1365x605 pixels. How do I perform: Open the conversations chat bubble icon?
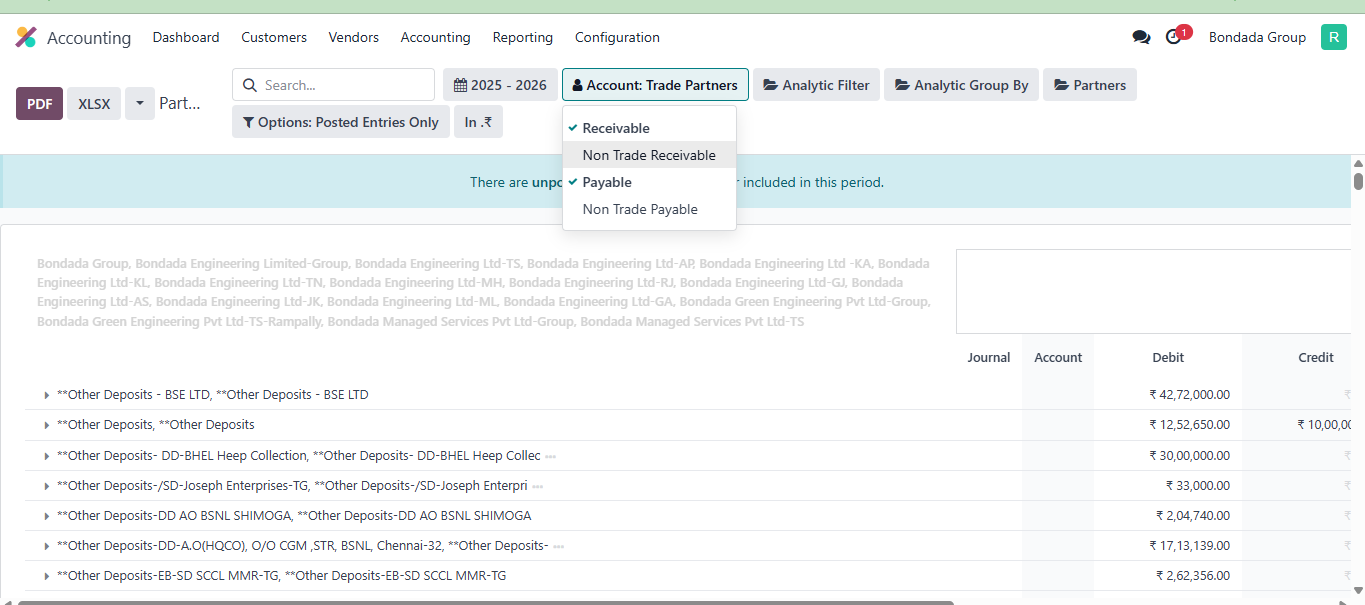pyautogui.click(x=1141, y=37)
